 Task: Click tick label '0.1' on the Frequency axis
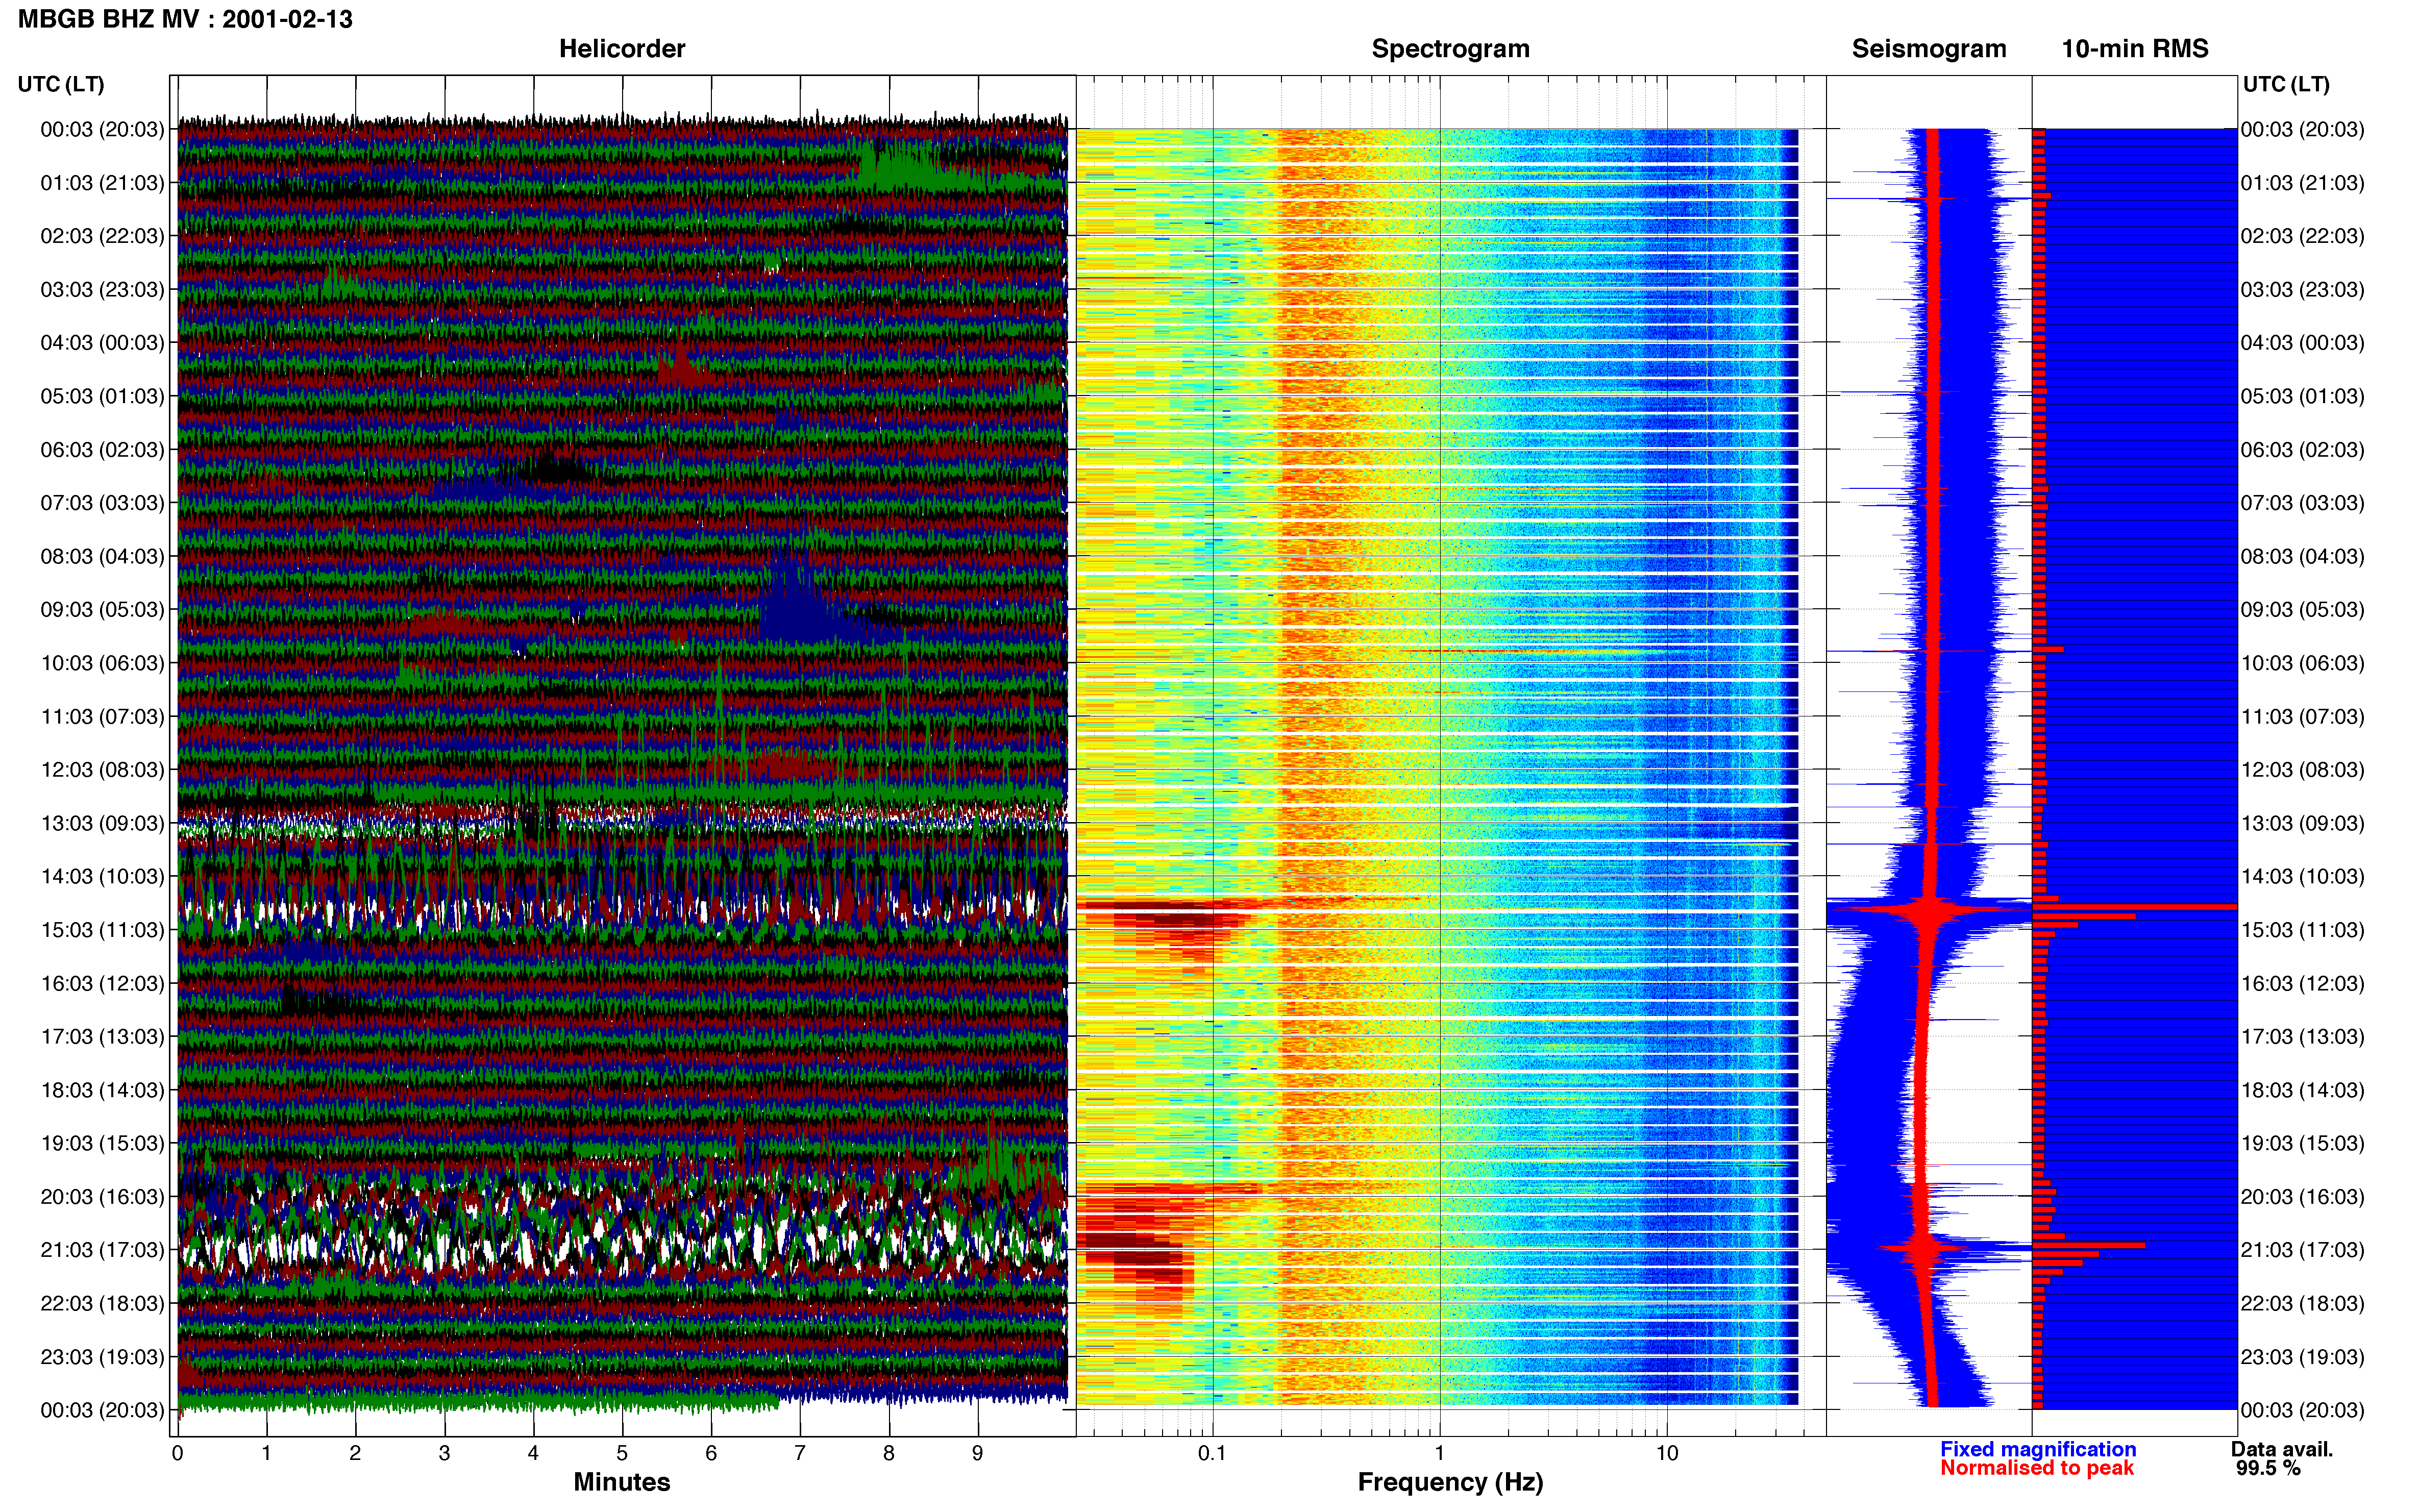1212,1453
